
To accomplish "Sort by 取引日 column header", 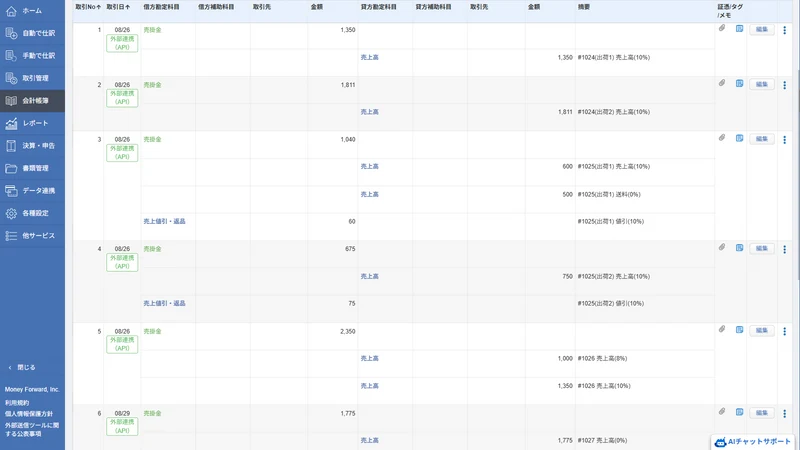I will coord(118,7).
